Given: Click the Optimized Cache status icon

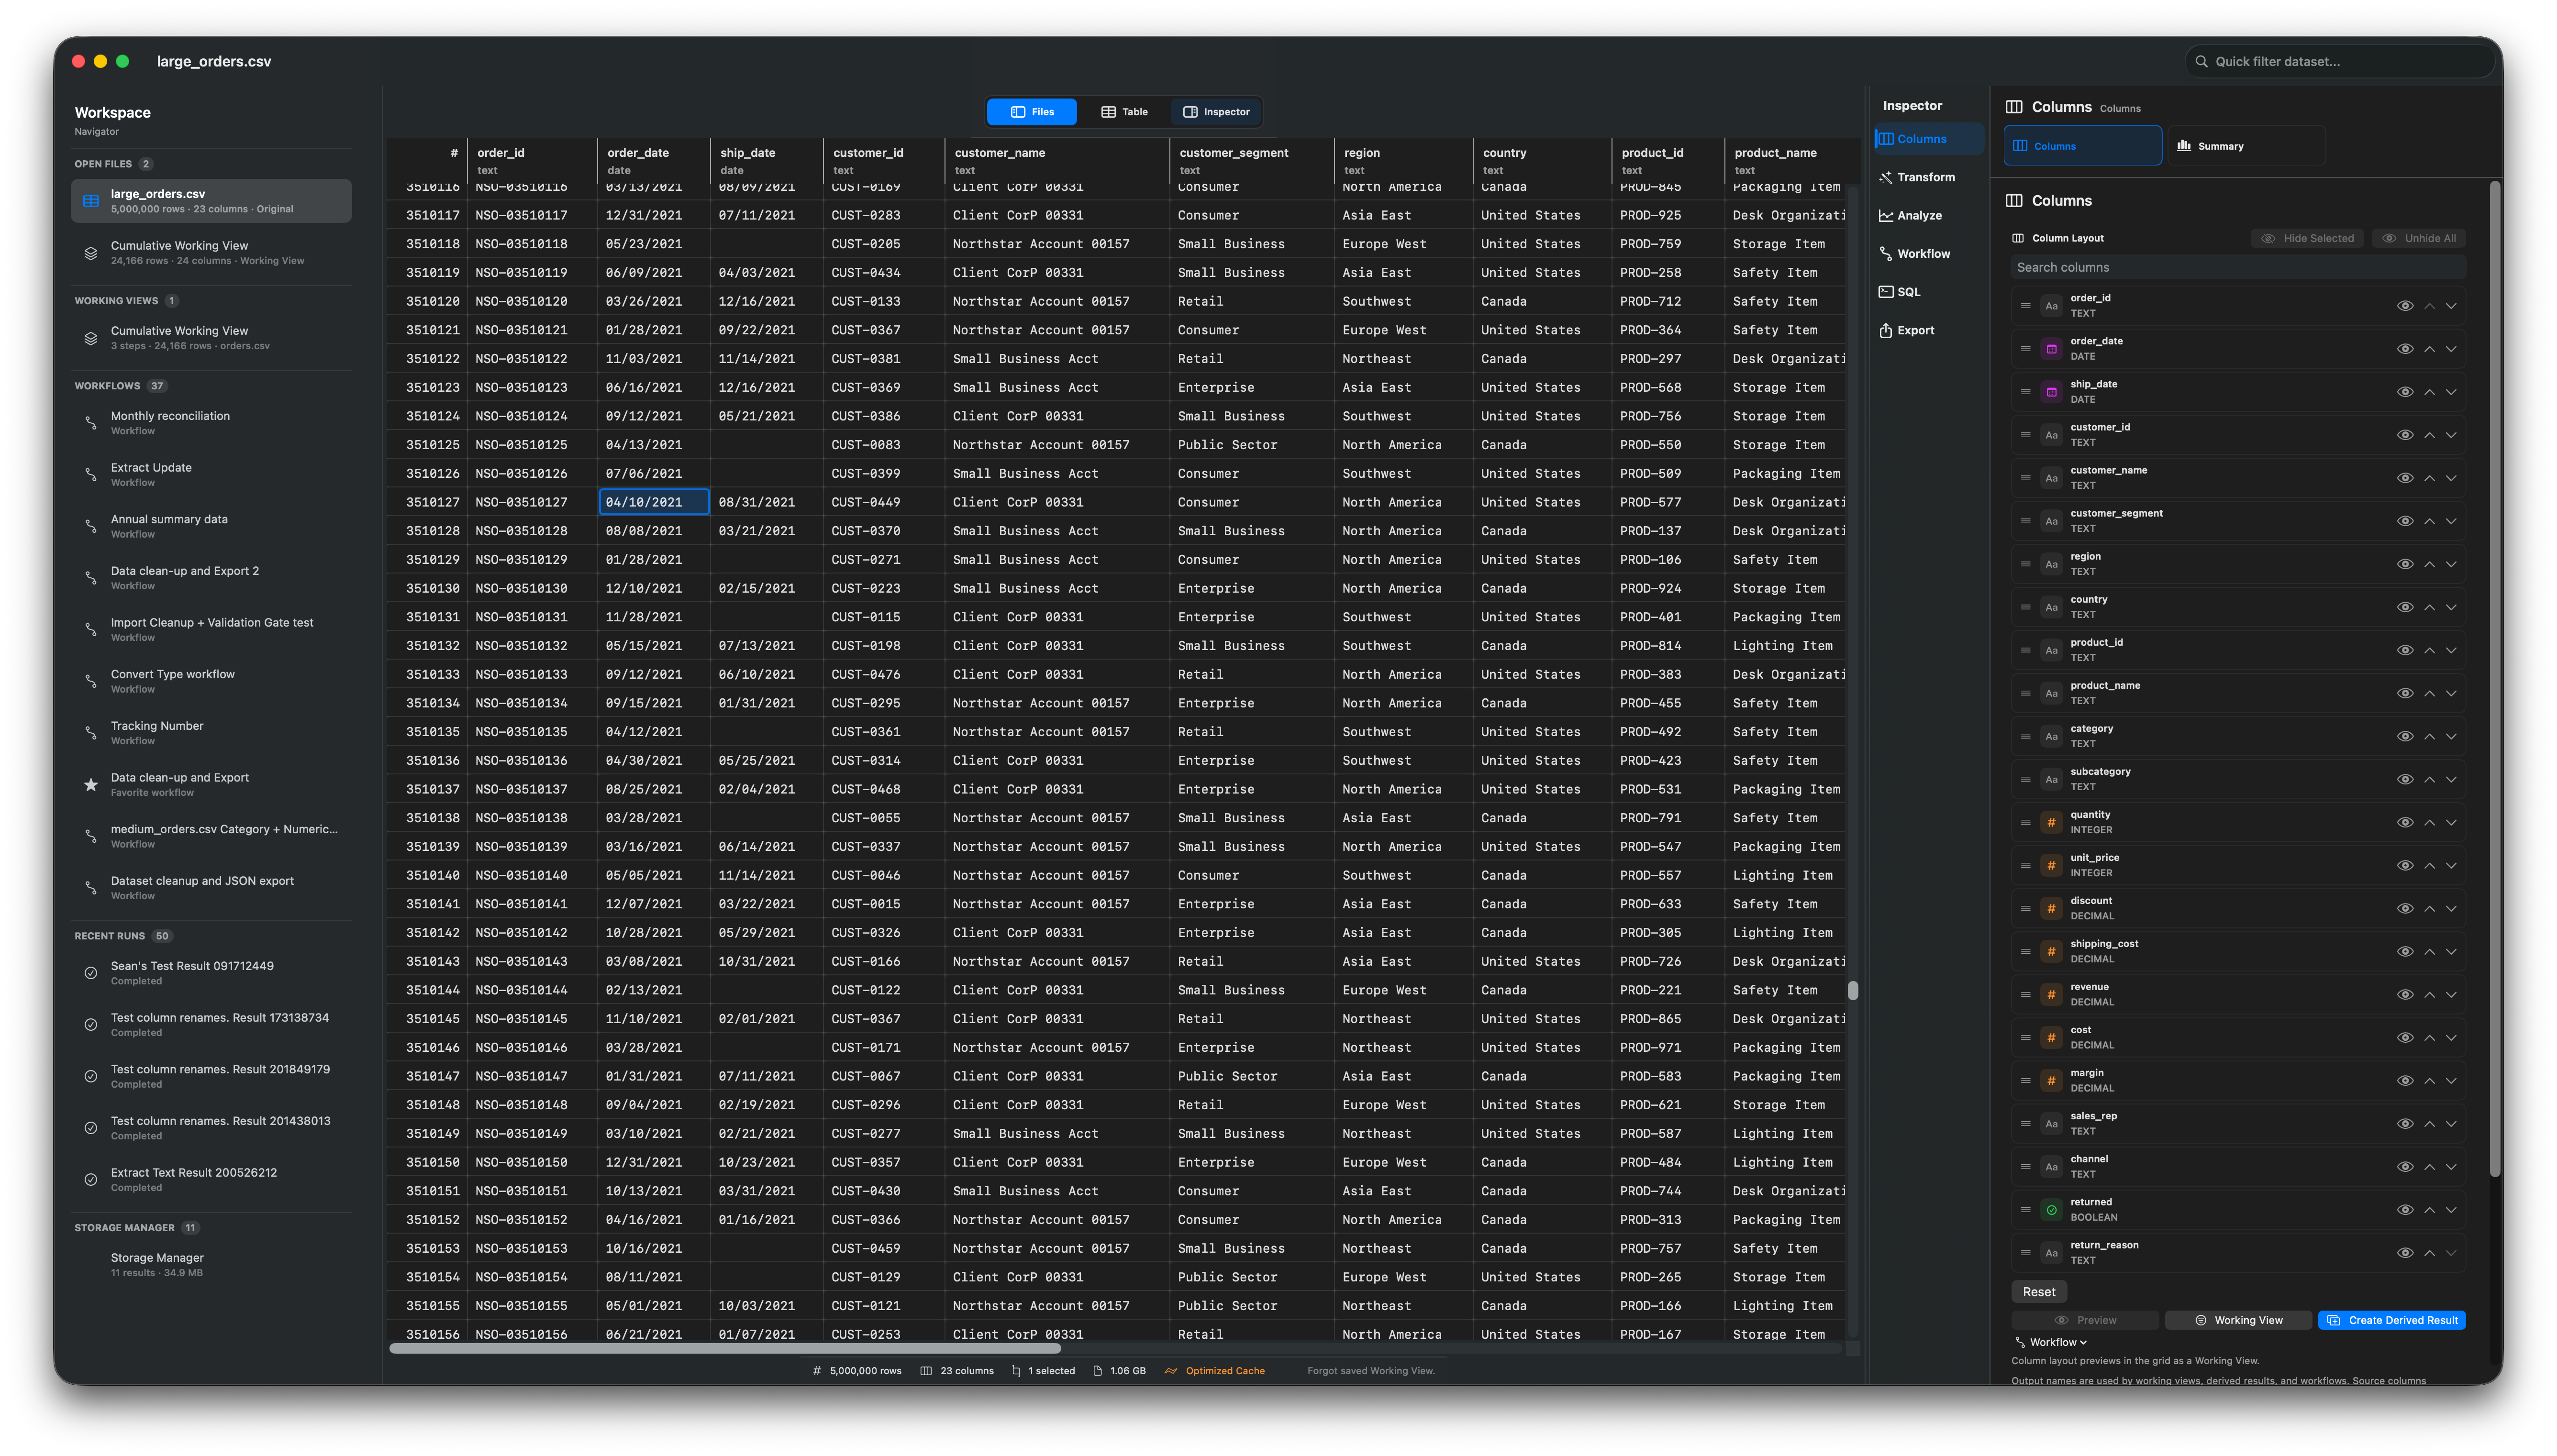Looking at the screenshot, I should [1170, 1371].
